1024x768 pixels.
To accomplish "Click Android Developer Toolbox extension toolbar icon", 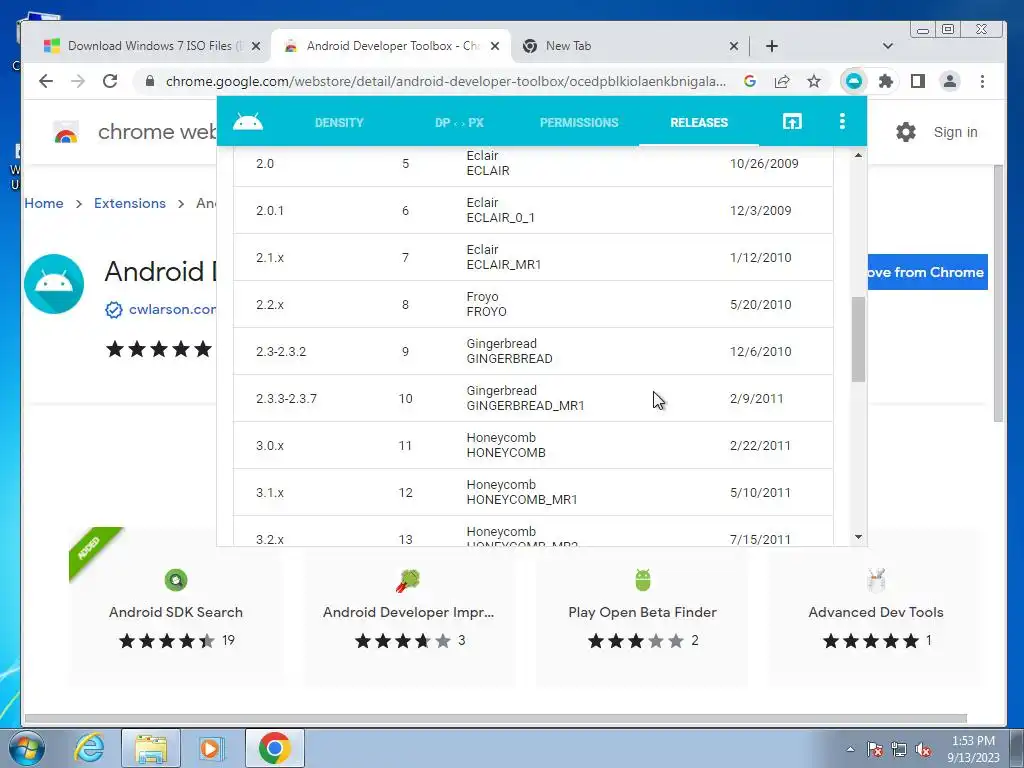I will [x=854, y=82].
